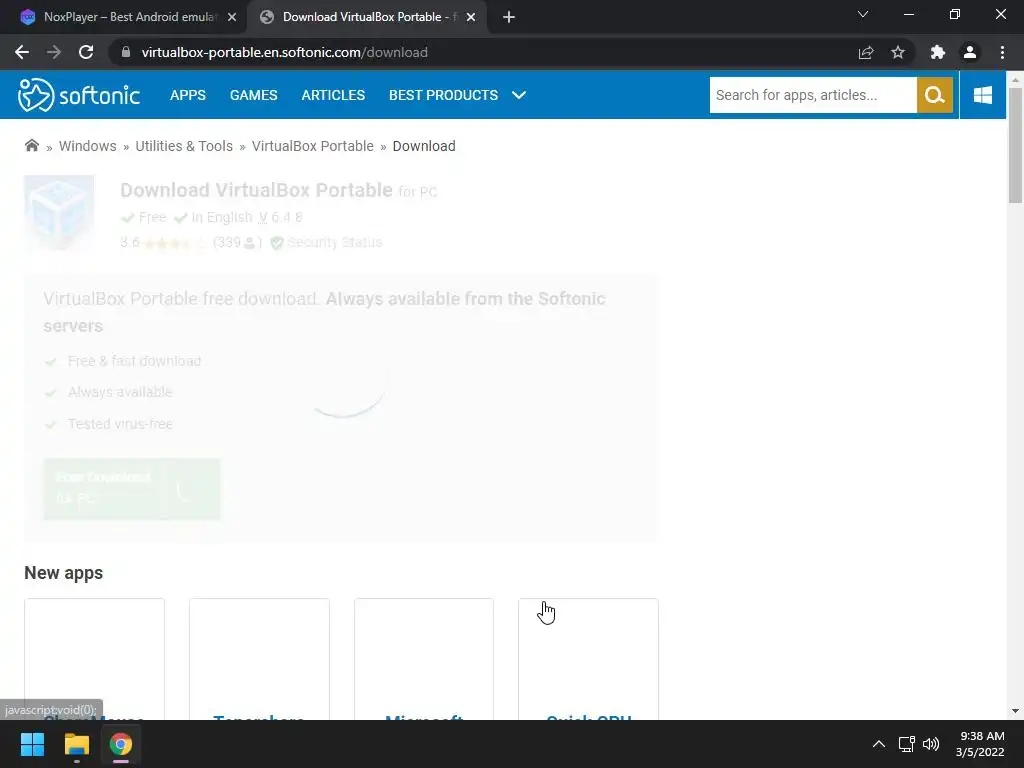Click the padlock site info icon
Viewport: 1024px width, 768px height.
coord(126,52)
